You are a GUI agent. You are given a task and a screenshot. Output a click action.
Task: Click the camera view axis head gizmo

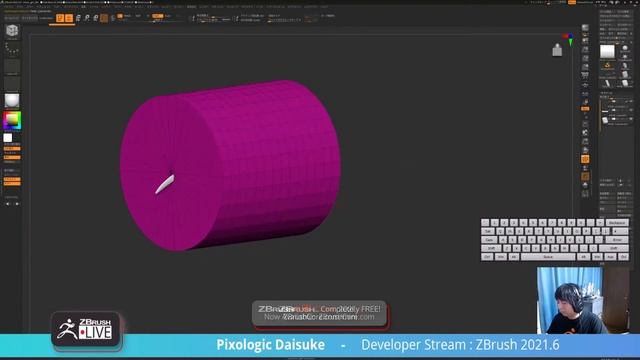(x=569, y=38)
